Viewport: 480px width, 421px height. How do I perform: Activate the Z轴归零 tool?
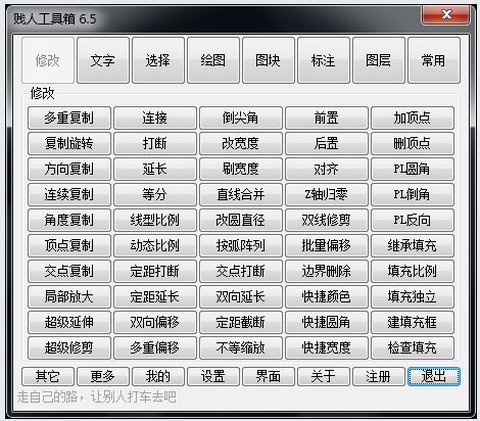pyautogui.click(x=327, y=195)
